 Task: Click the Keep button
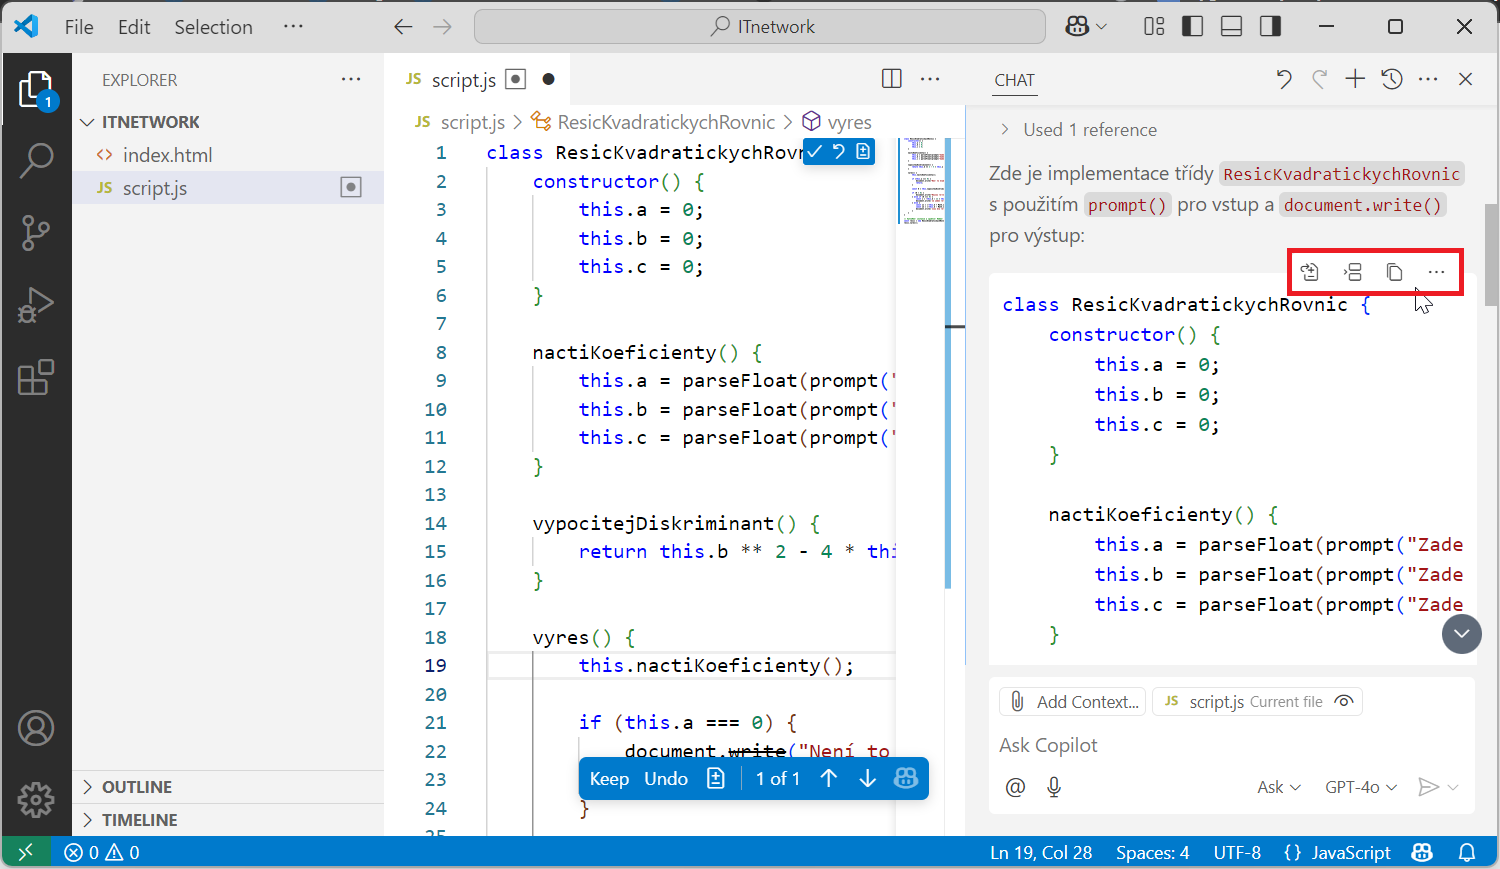pos(609,779)
